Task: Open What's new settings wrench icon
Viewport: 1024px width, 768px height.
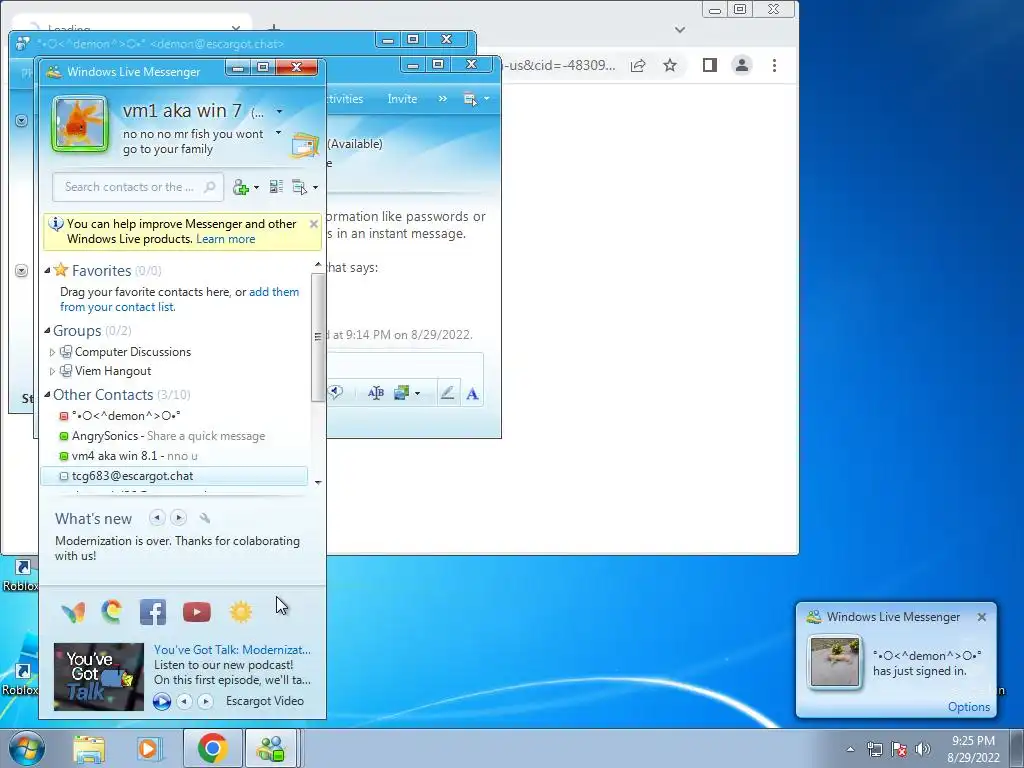Action: (x=204, y=518)
